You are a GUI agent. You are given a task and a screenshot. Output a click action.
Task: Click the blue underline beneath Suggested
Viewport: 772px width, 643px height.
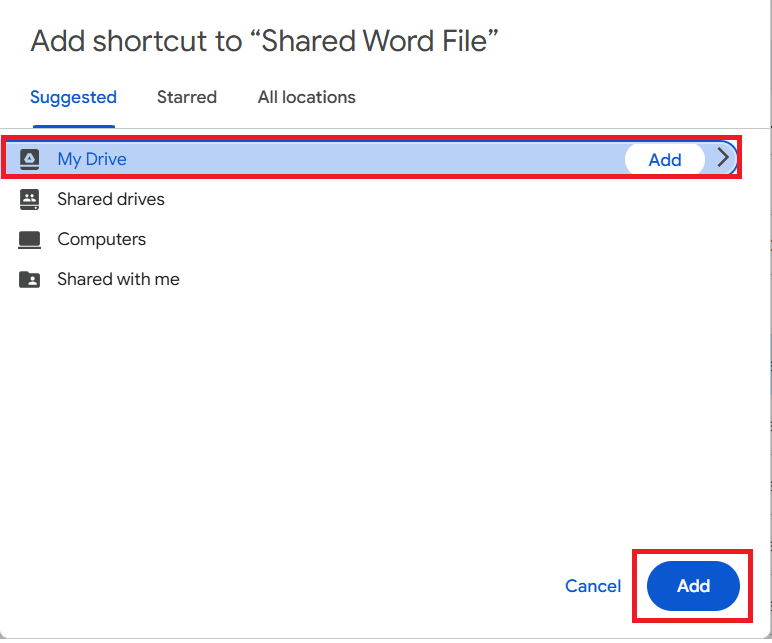click(73, 126)
